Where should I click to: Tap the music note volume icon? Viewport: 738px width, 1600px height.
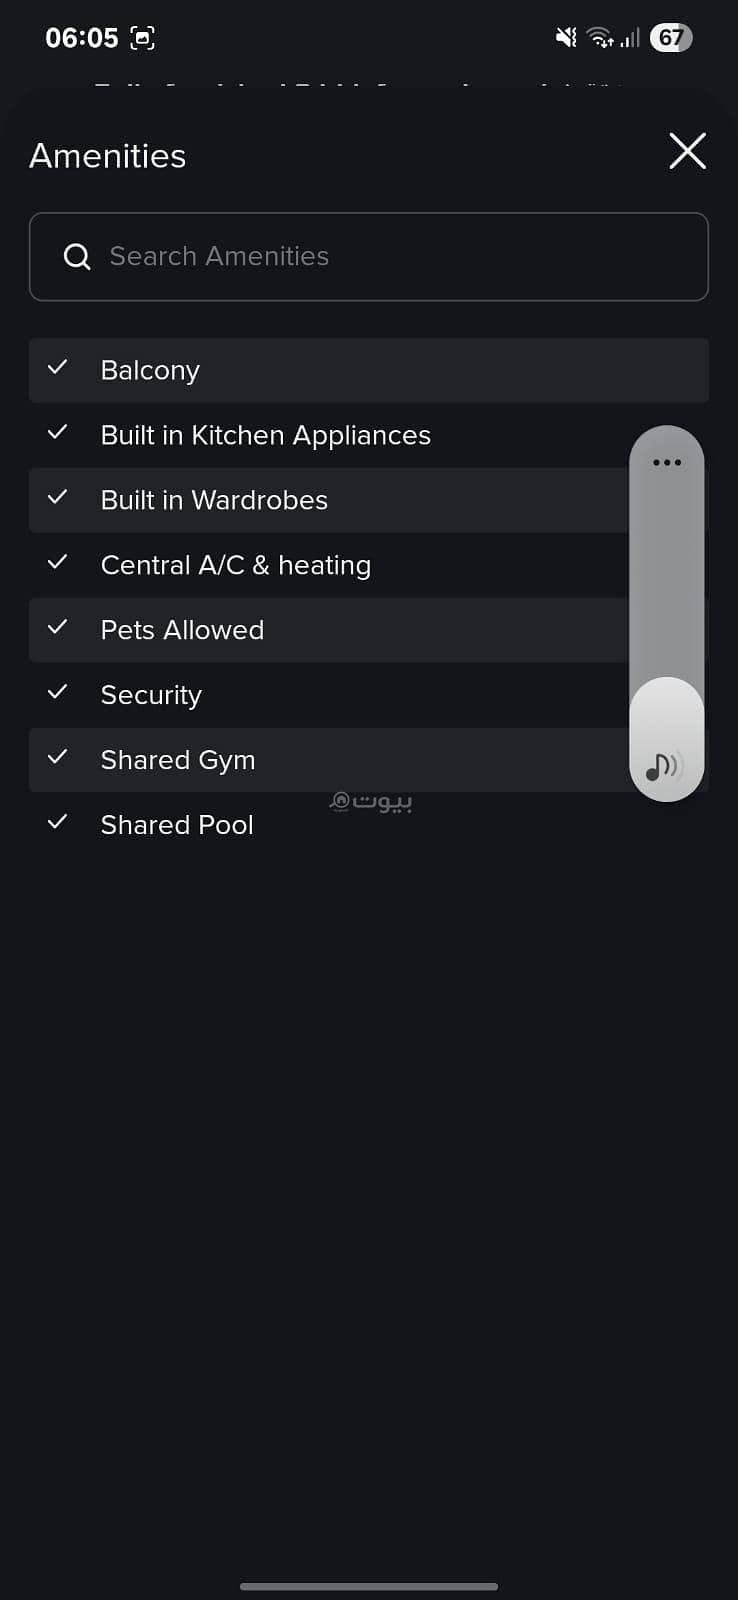point(665,766)
